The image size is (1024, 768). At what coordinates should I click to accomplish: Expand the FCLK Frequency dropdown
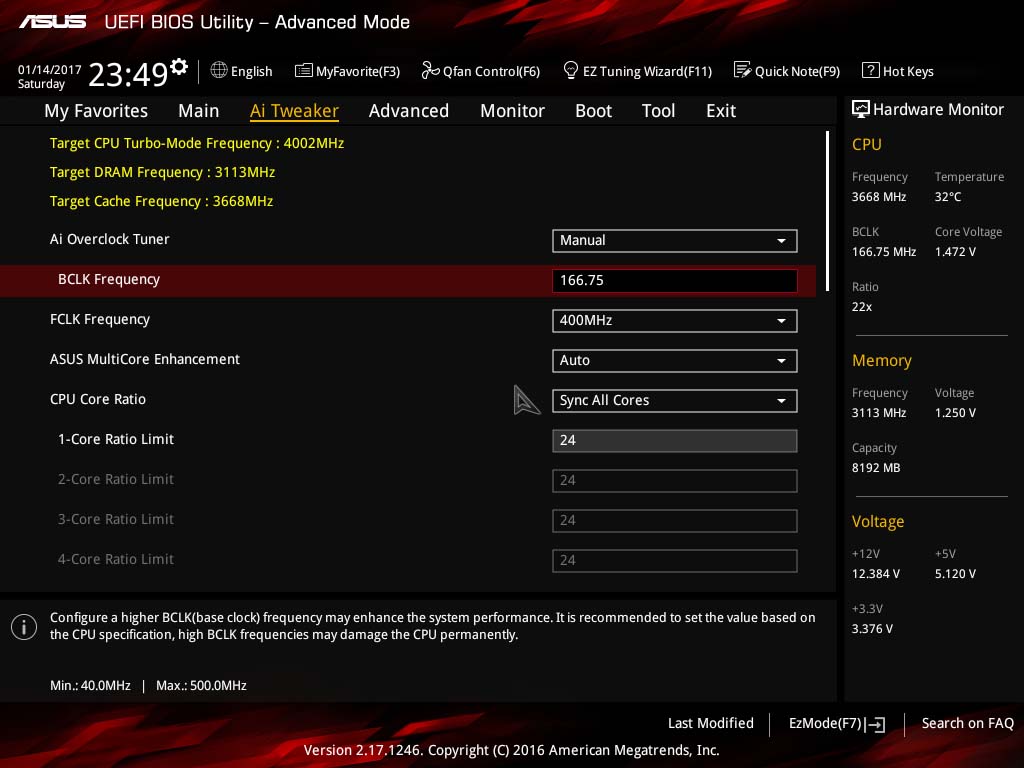tap(675, 321)
